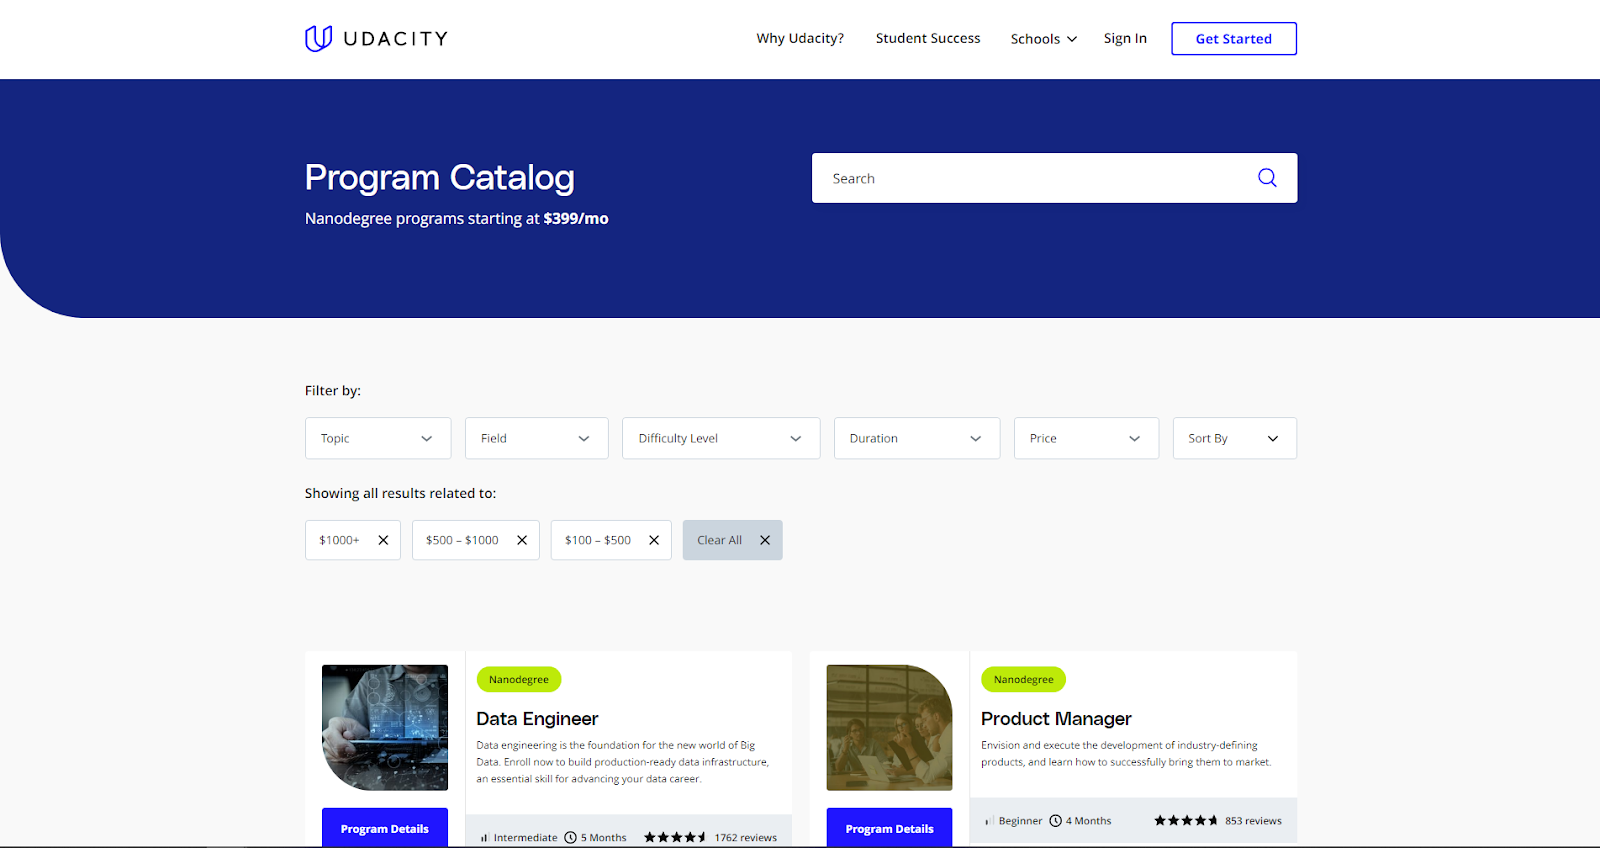Click the Data Engineer thumbnail image
Image resolution: width=1600 pixels, height=848 pixels.
tap(385, 728)
